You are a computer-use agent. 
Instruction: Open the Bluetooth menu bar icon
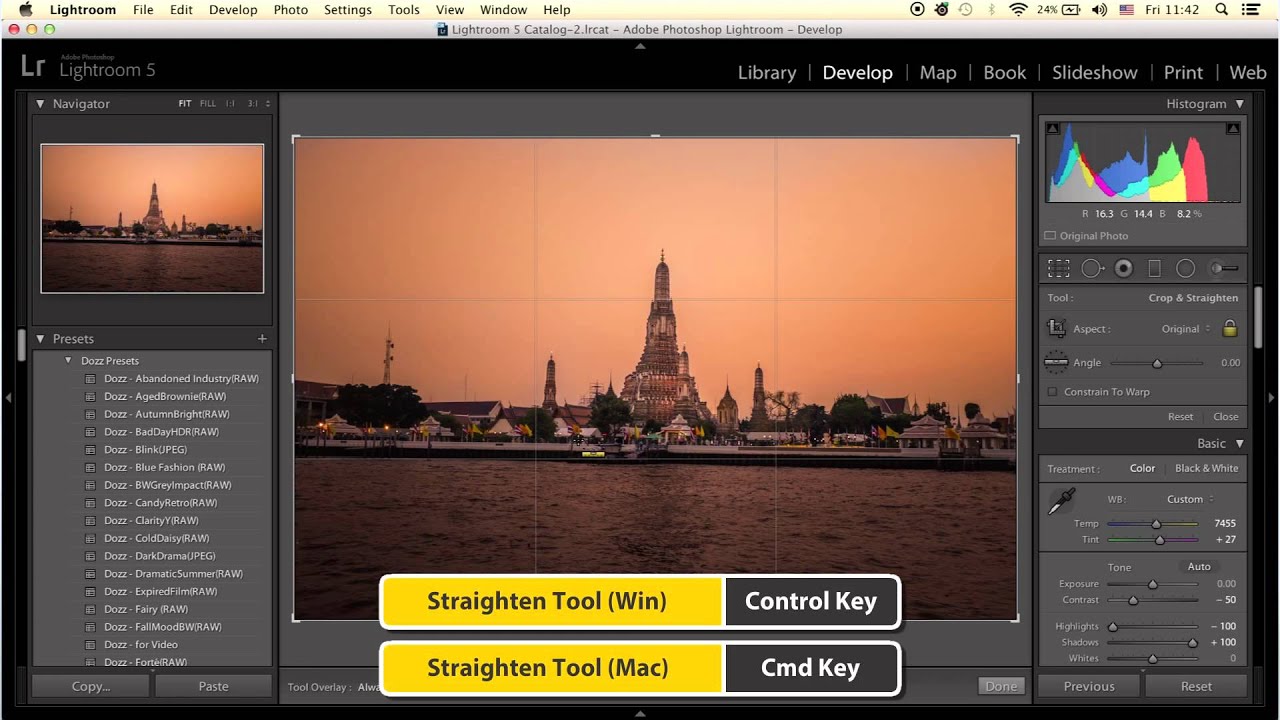coord(991,10)
